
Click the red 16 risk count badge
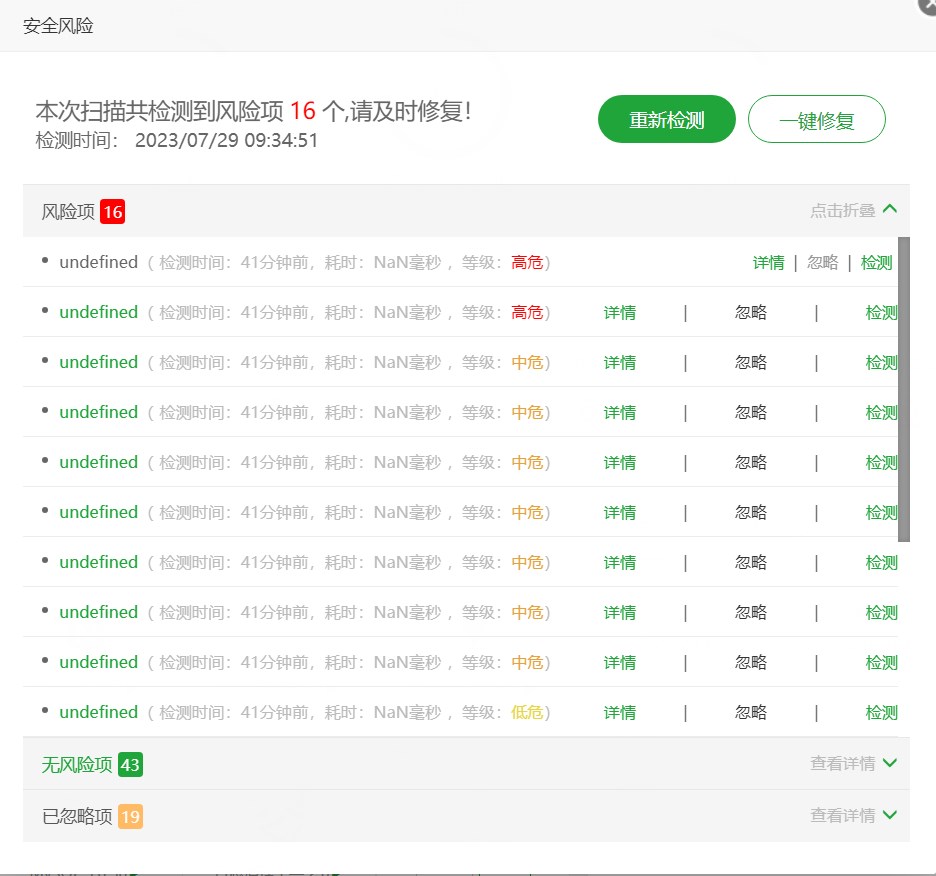pyautogui.click(x=112, y=212)
